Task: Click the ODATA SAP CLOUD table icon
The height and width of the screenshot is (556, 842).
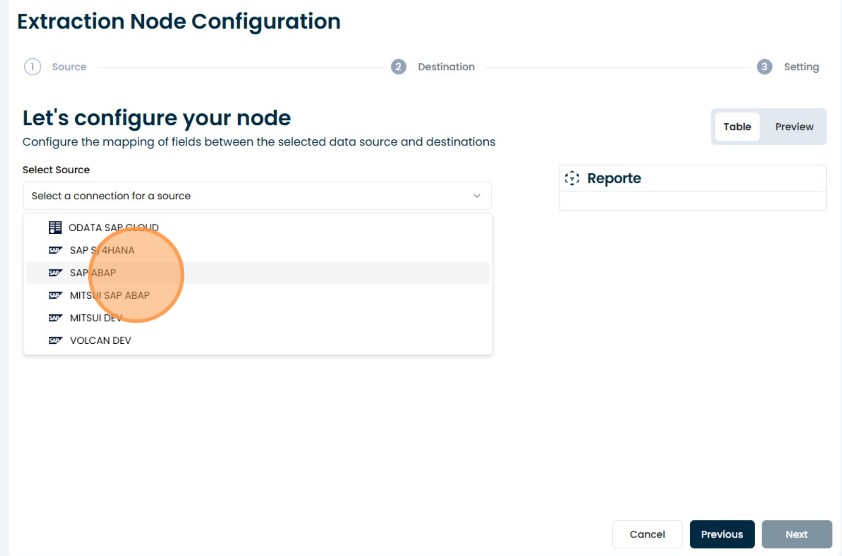Action: (55, 228)
